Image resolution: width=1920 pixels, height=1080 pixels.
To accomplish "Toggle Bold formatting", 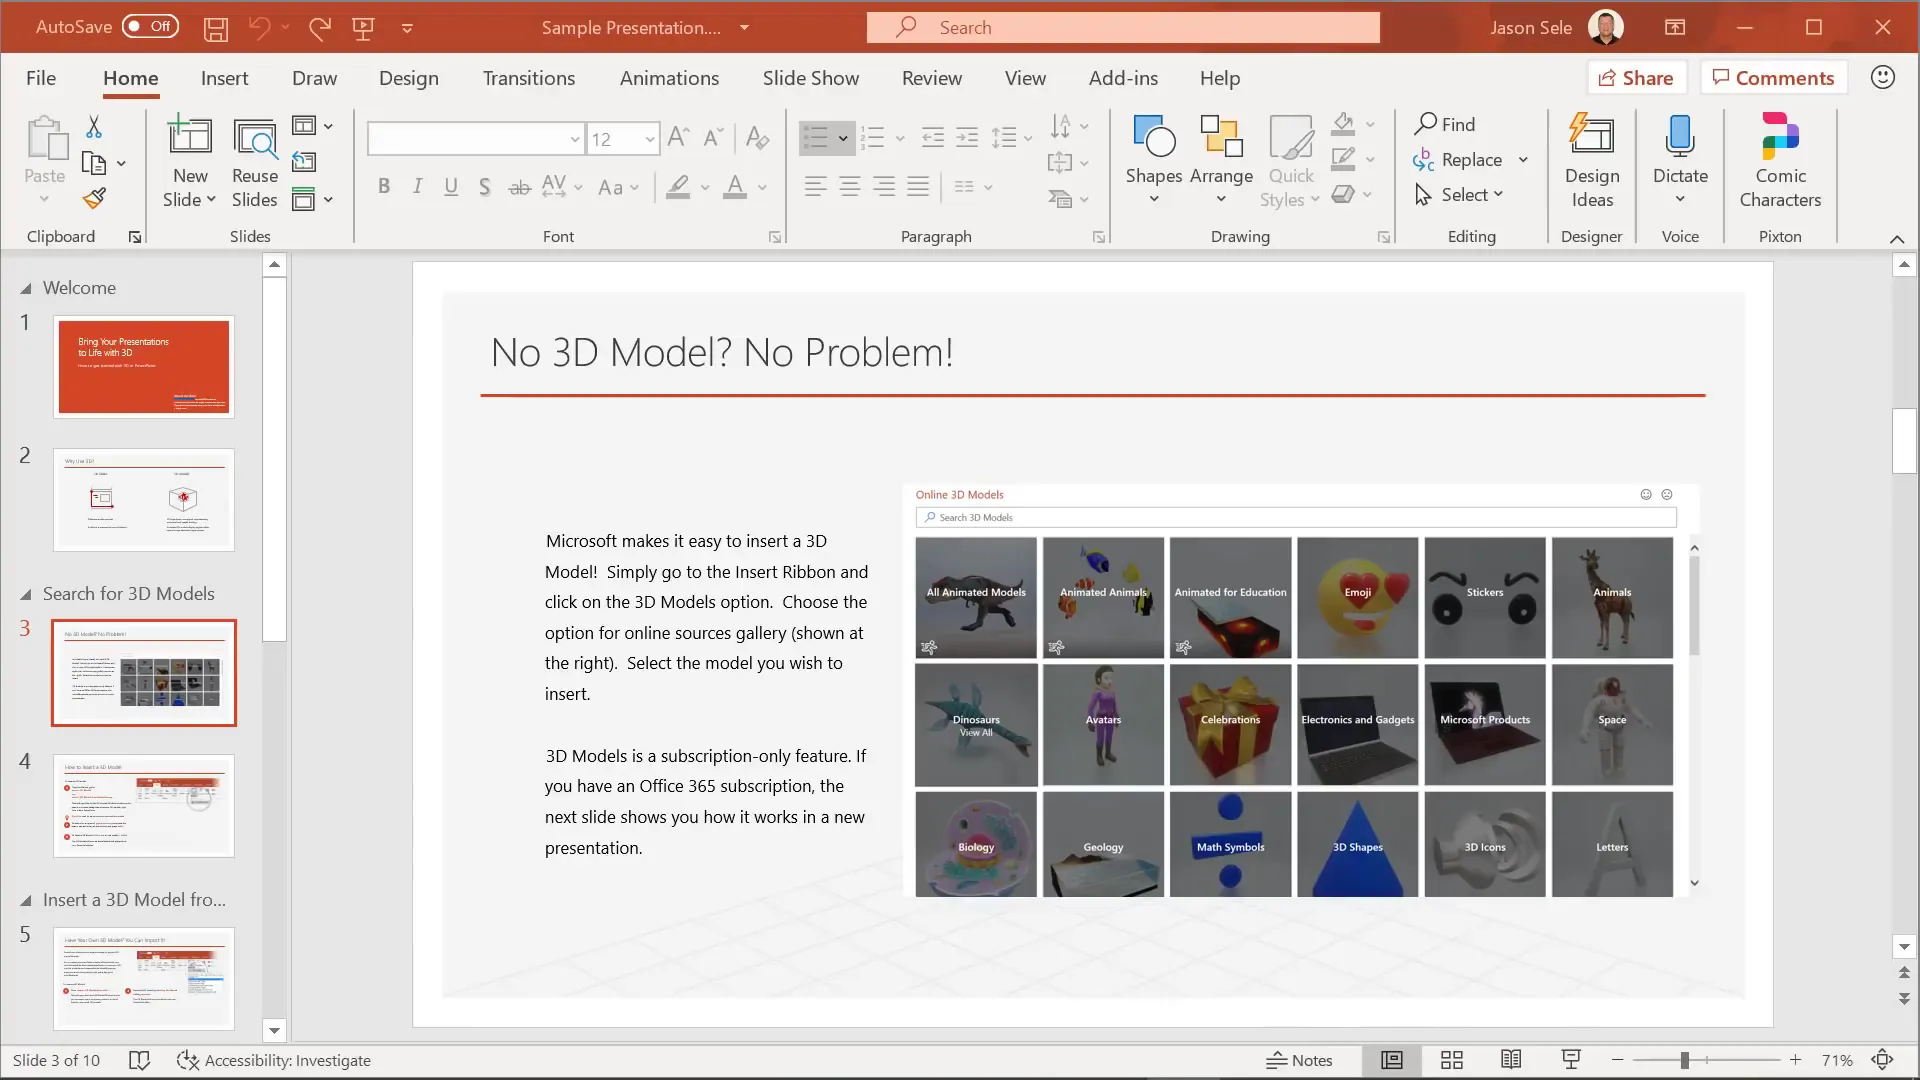I will [x=384, y=187].
